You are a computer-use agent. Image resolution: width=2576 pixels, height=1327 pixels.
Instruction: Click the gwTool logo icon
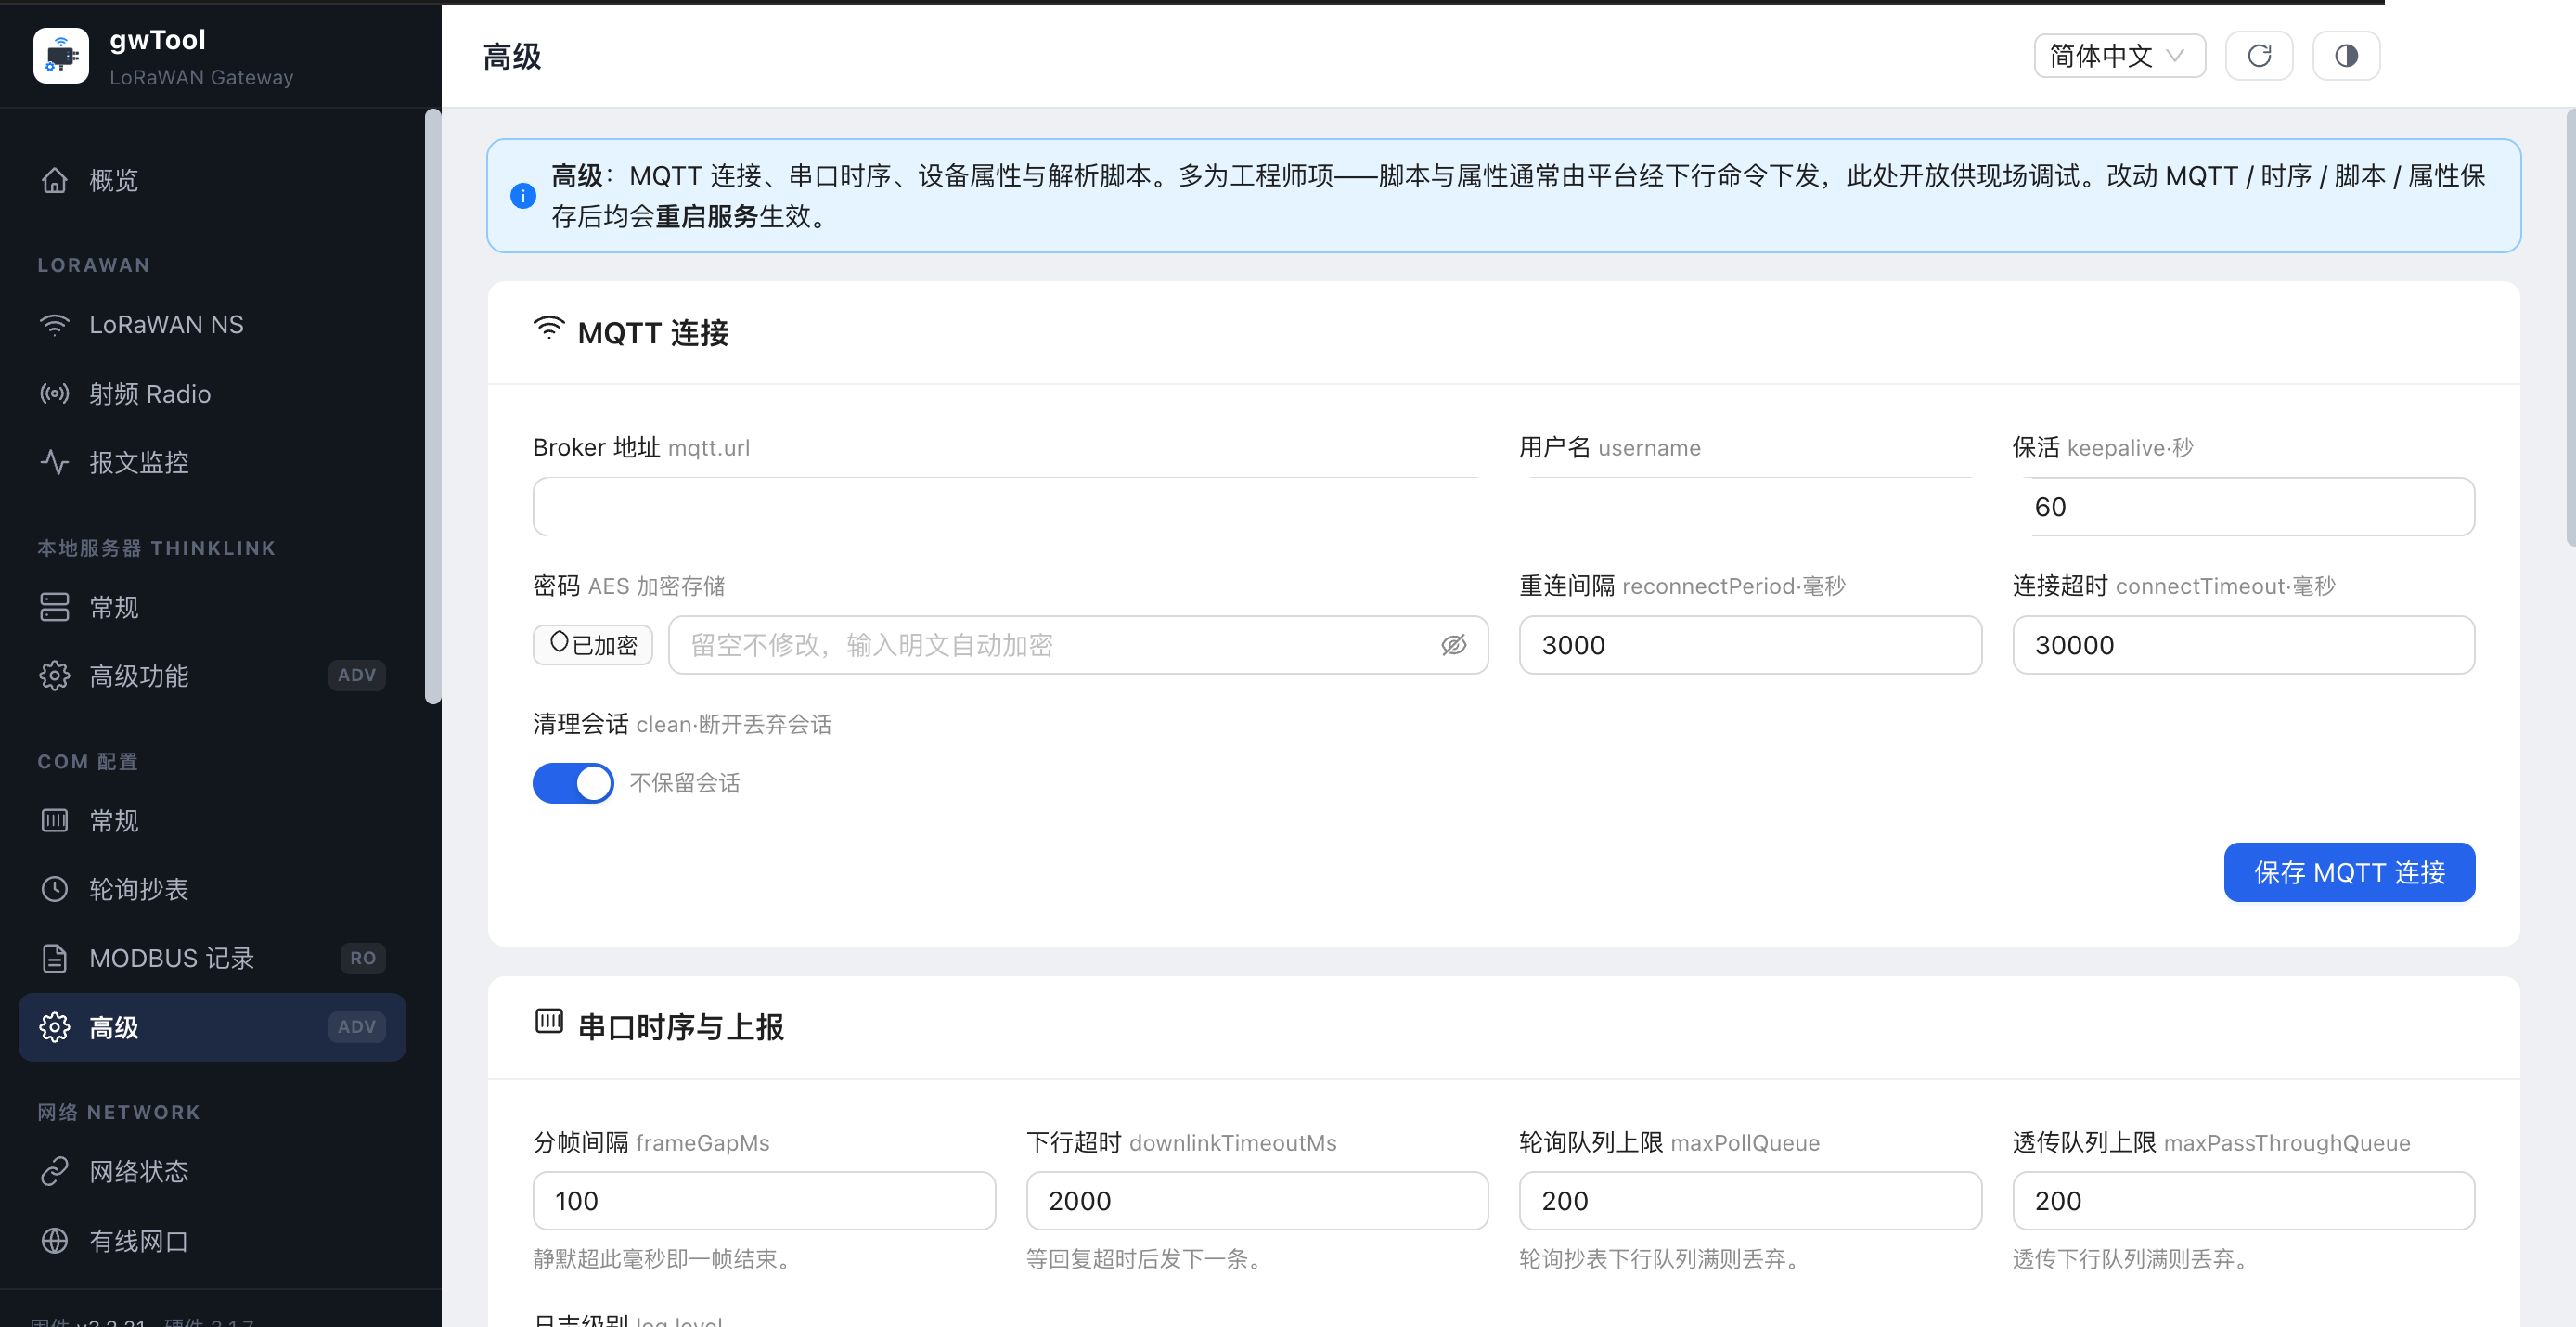(x=61, y=56)
